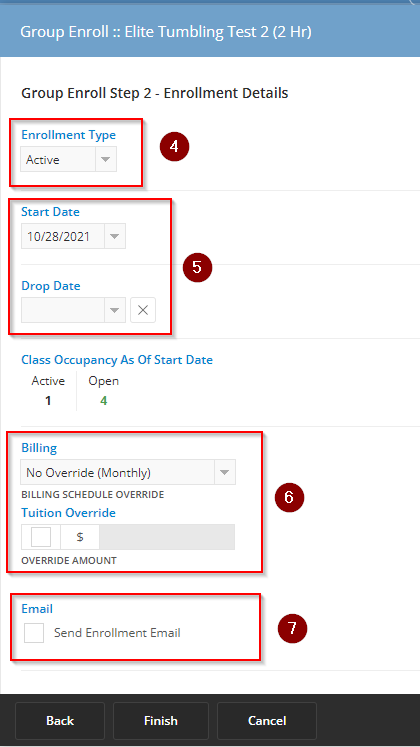Click the No Override (Monthly) text
The width and height of the screenshot is (420, 747).
89,473
